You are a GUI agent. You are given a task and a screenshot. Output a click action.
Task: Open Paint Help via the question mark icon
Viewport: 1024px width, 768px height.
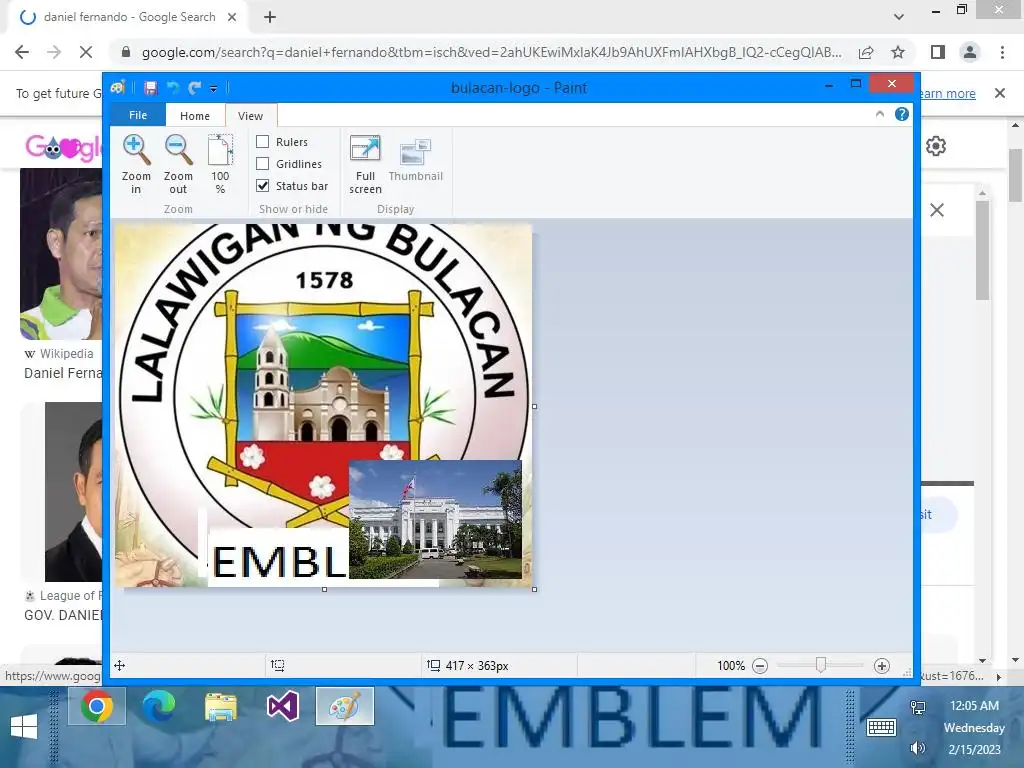[x=902, y=114]
